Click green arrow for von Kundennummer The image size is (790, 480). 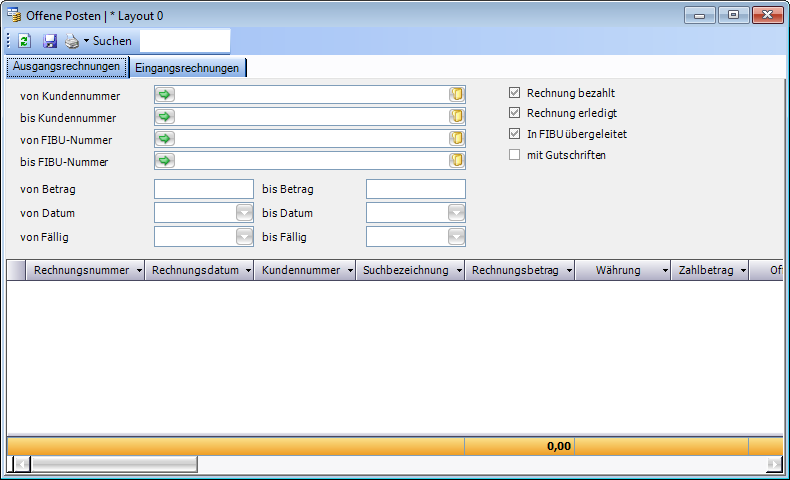(165, 95)
